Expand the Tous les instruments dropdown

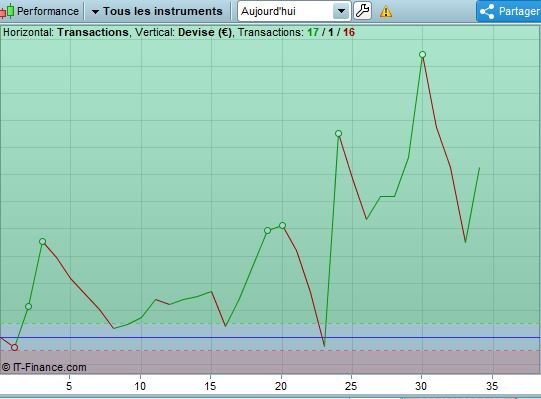(157, 11)
